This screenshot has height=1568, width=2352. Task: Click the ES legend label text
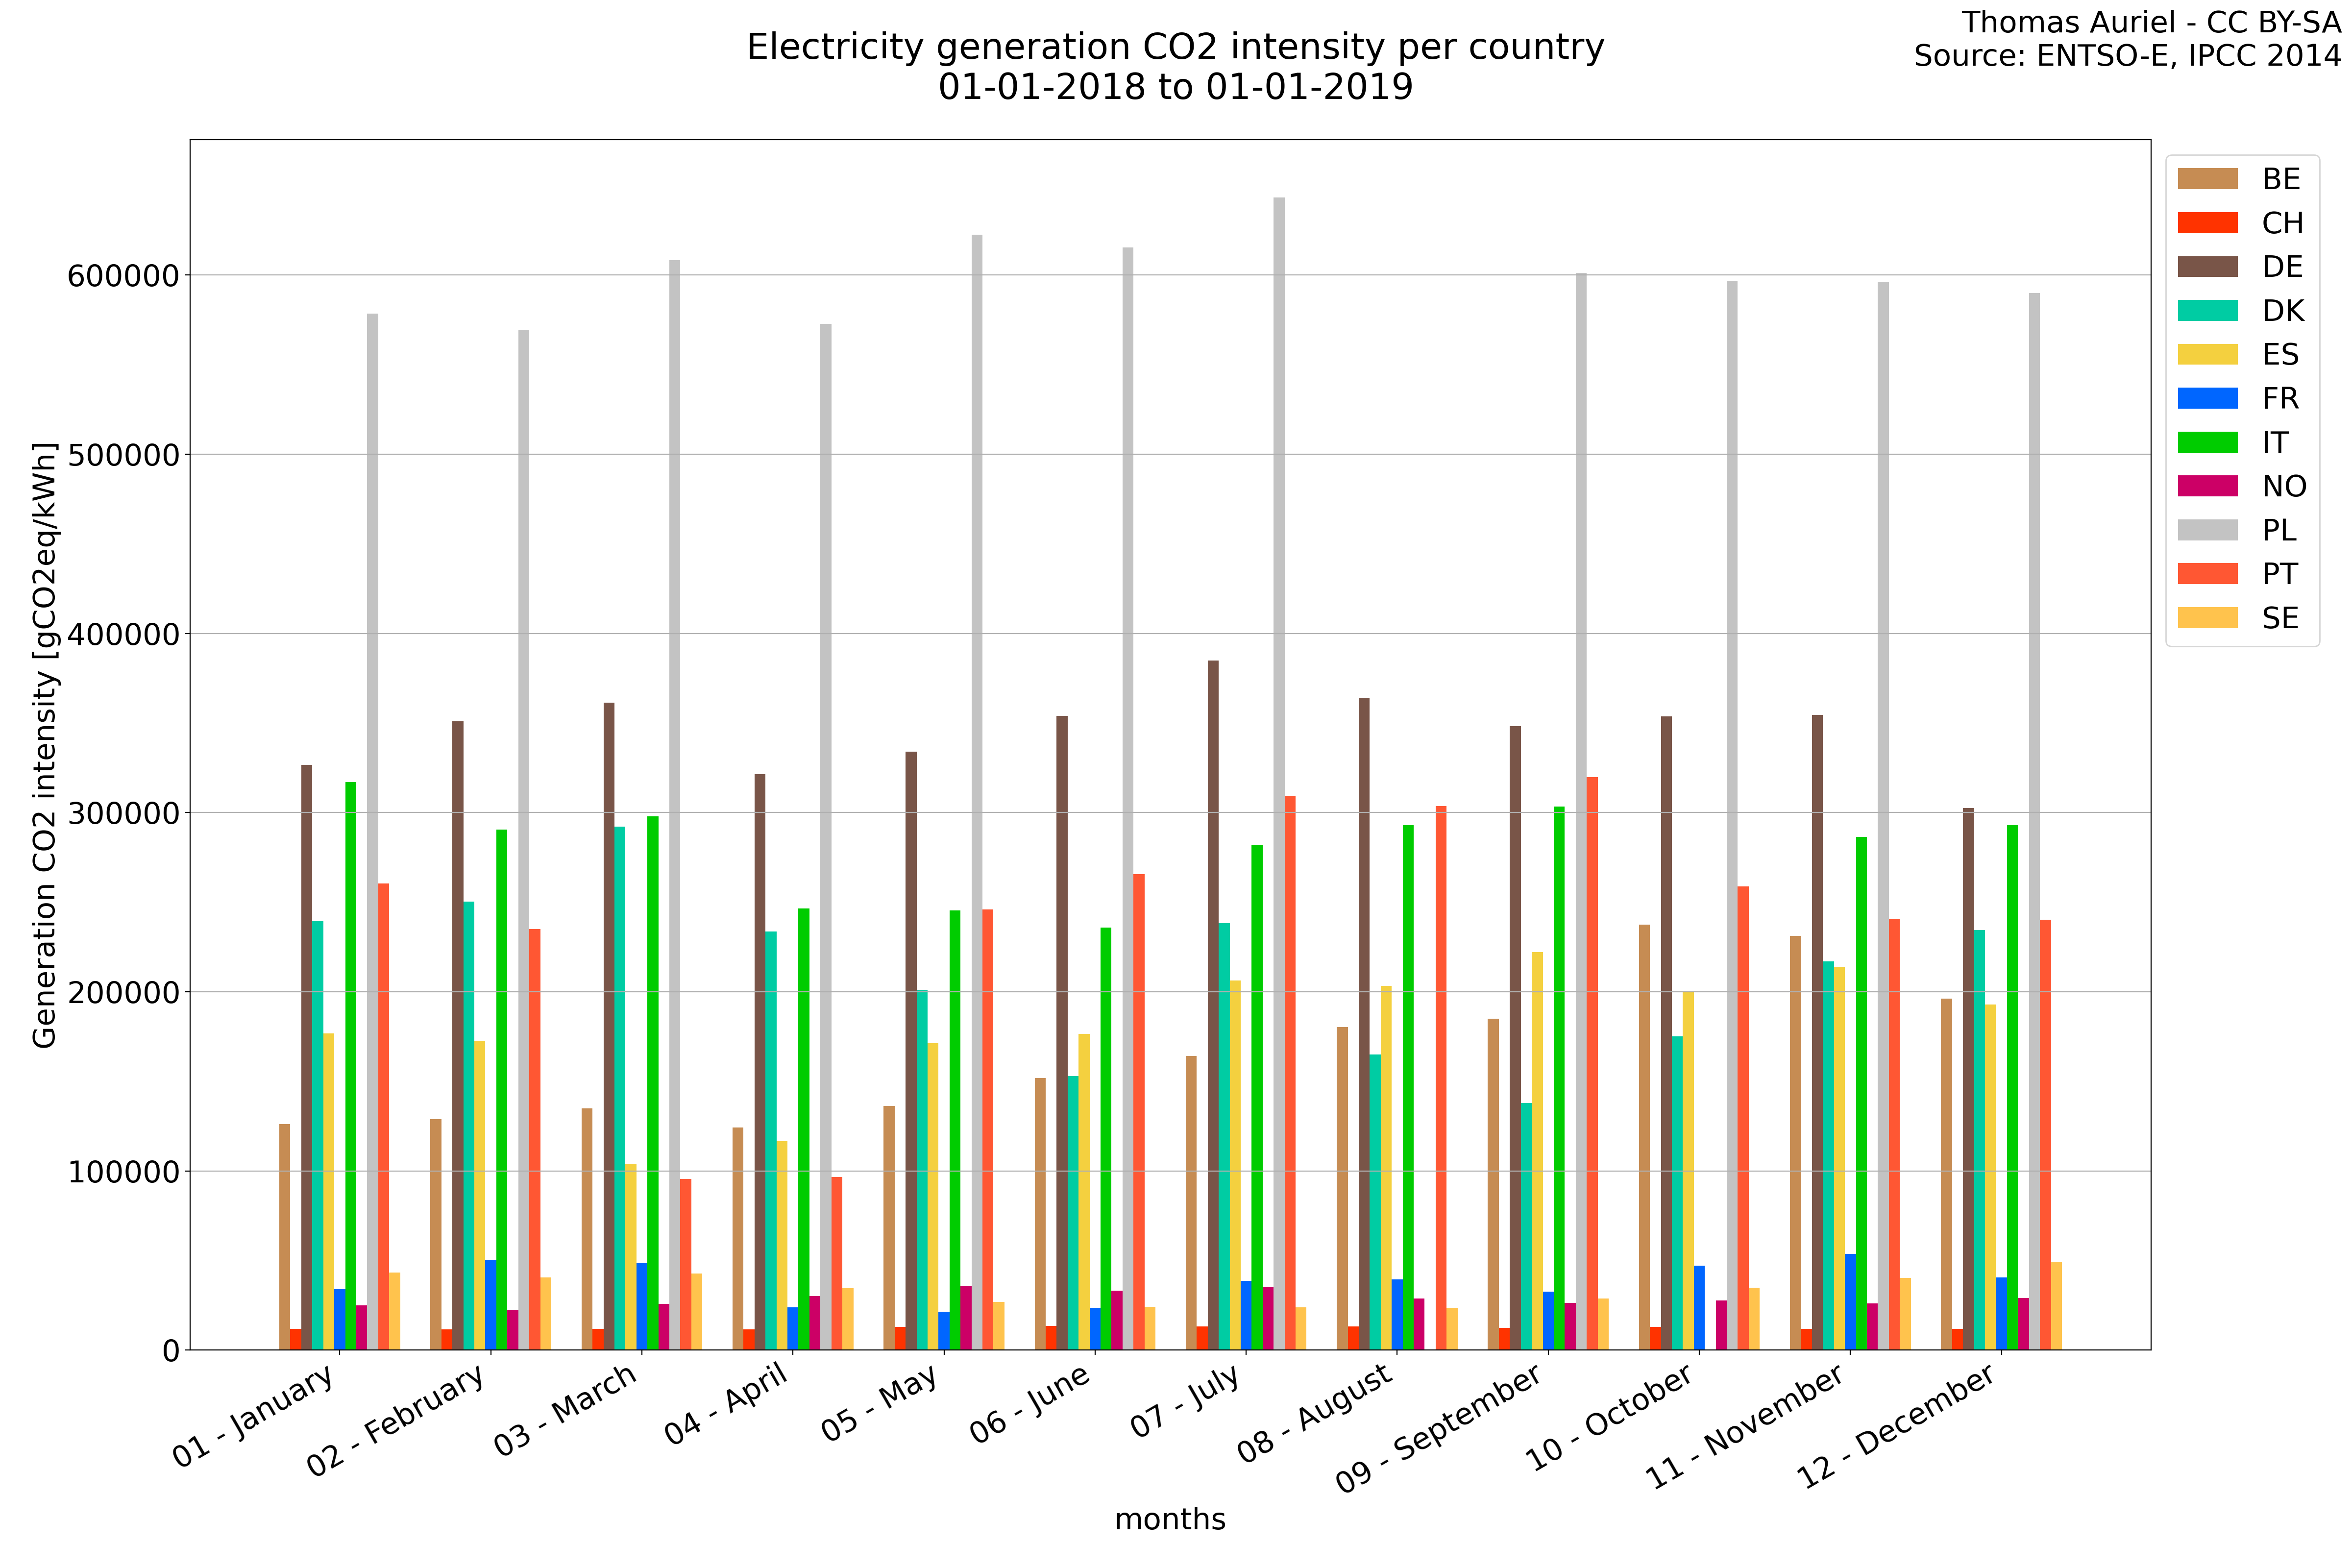pyautogui.click(x=2280, y=355)
